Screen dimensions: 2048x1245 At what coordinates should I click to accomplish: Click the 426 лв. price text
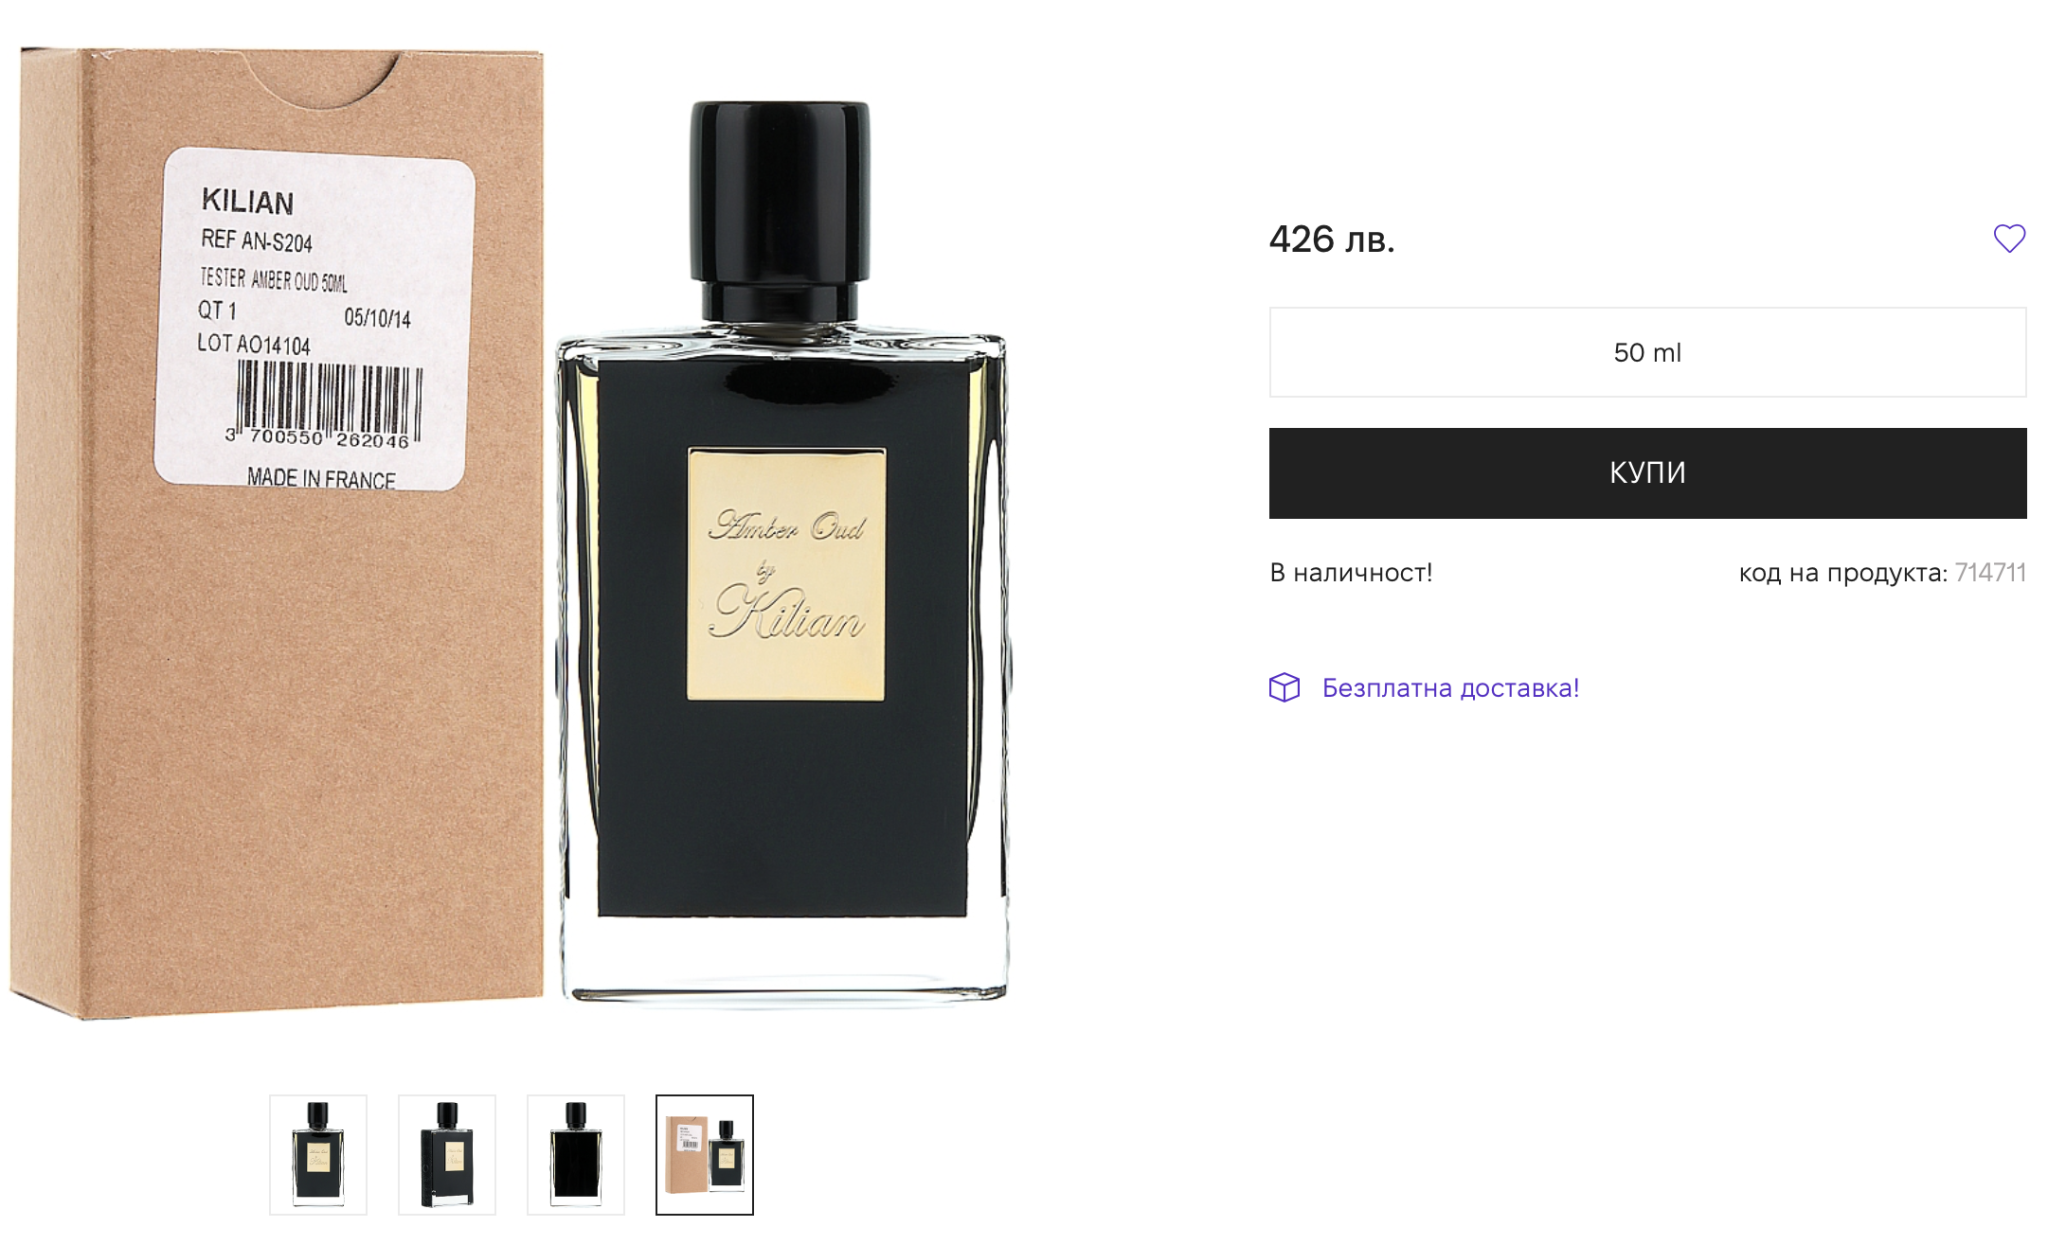point(1331,239)
